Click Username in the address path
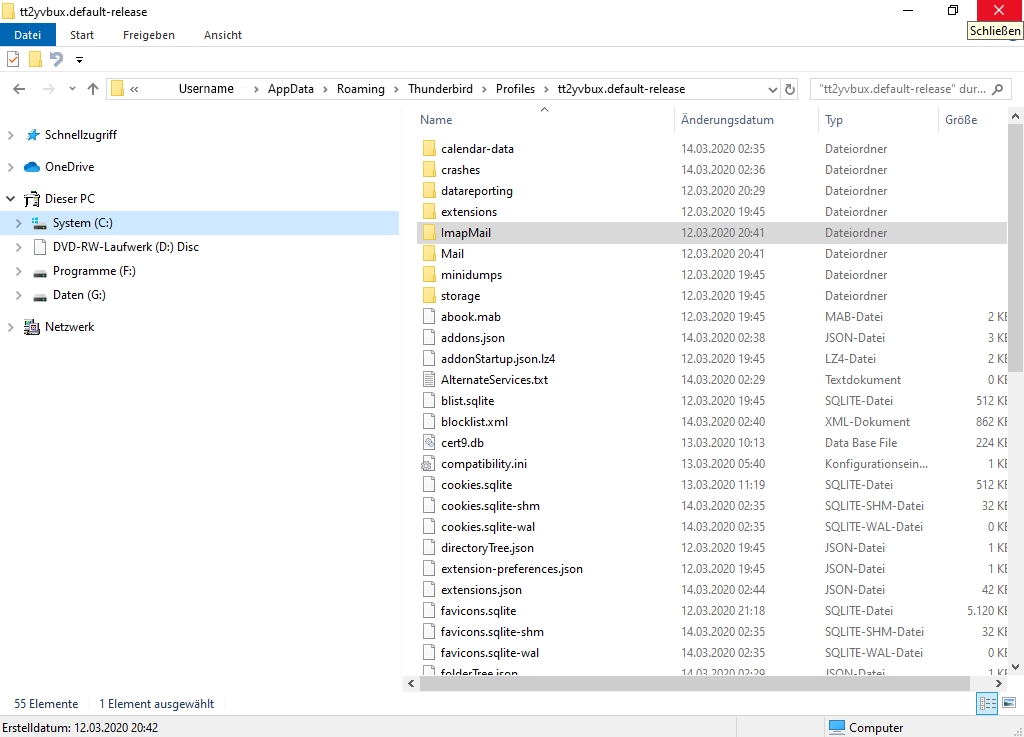1024x737 pixels. [x=206, y=89]
